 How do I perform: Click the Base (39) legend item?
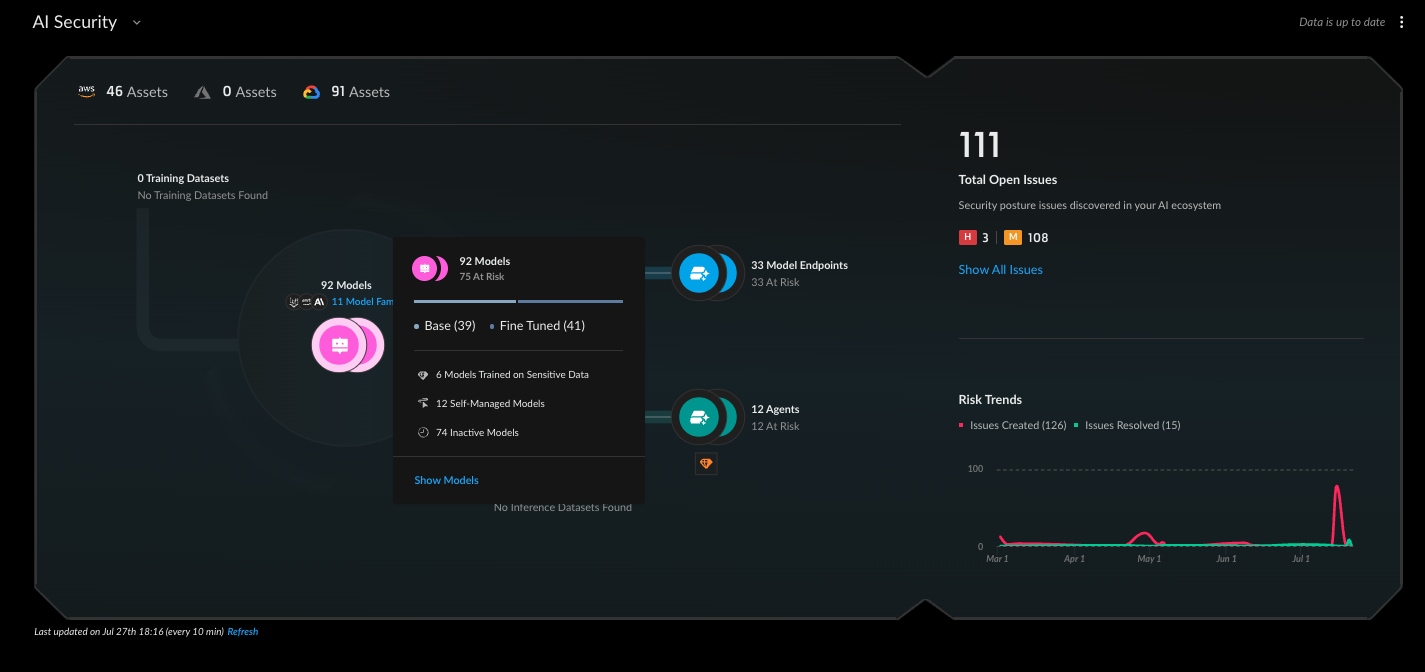tap(445, 326)
